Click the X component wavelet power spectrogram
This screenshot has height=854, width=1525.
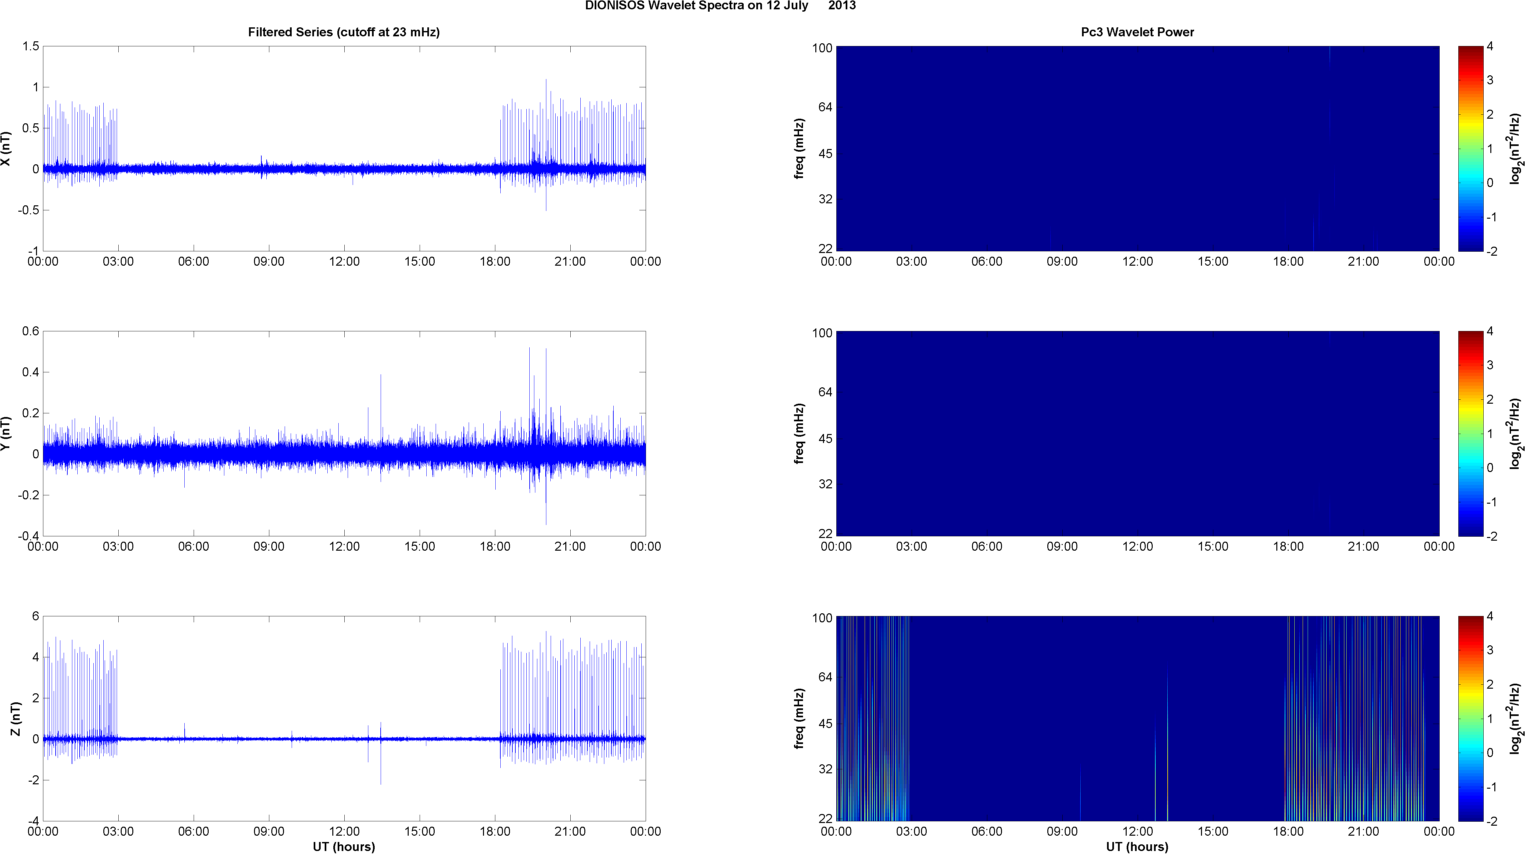coord(1137,148)
